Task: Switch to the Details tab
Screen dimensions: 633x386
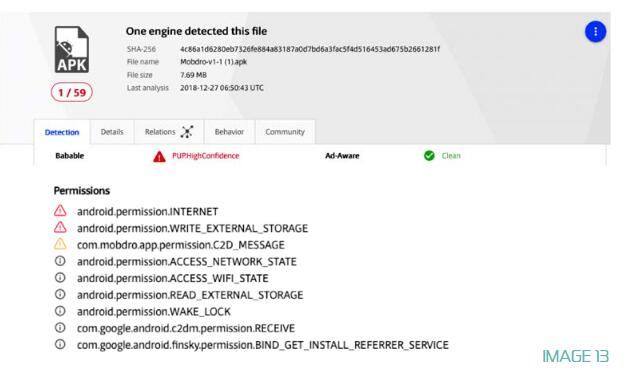Action: (x=112, y=132)
